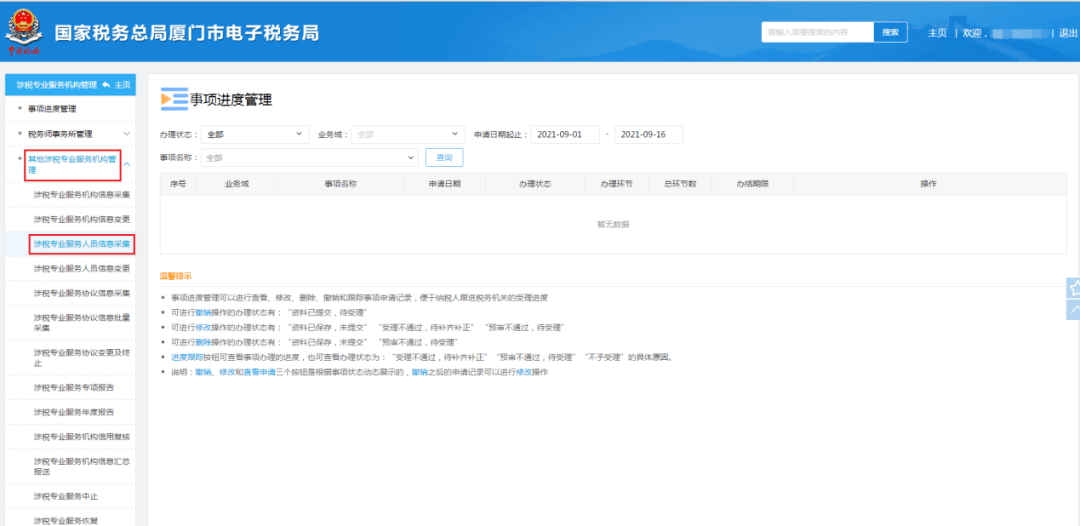Open 涉税专业服务年度报告 in sidebar
This screenshot has width=1080, height=526.
coord(73,412)
